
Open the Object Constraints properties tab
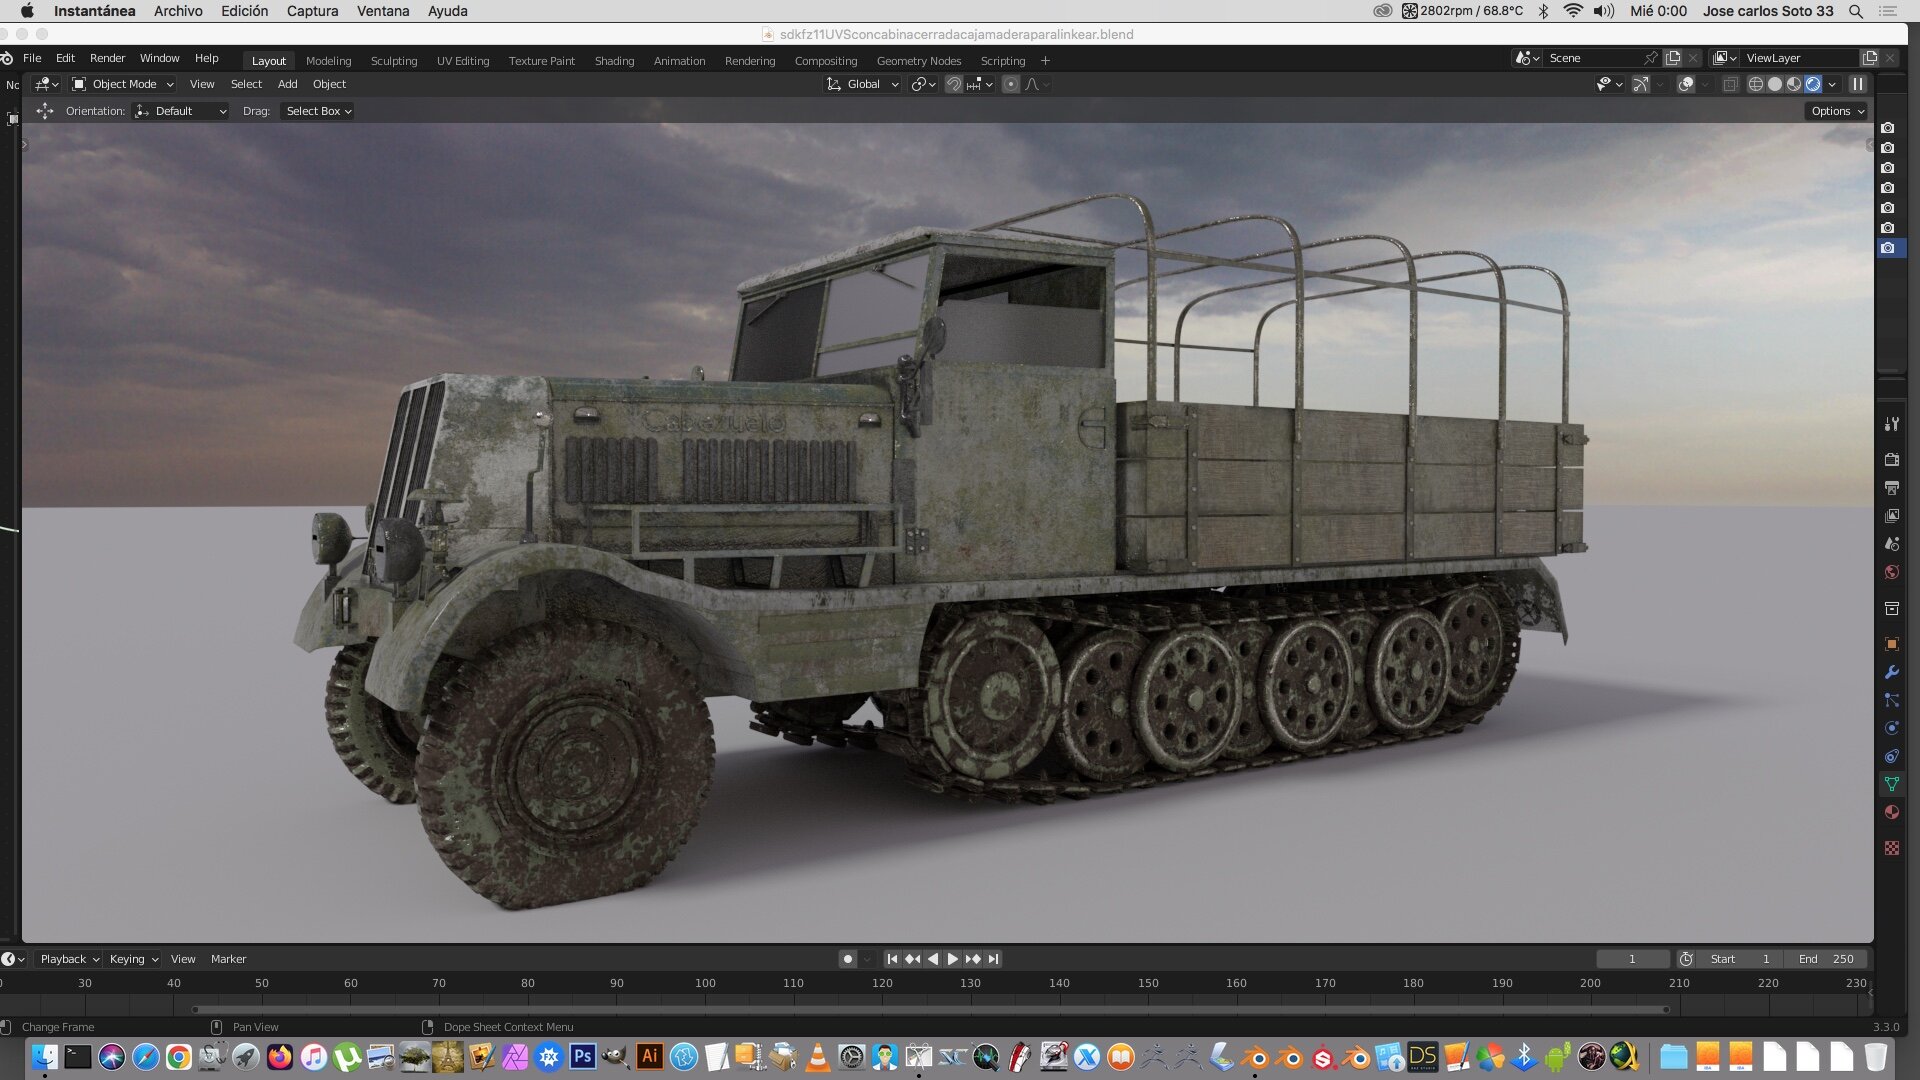[x=1891, y=756]
